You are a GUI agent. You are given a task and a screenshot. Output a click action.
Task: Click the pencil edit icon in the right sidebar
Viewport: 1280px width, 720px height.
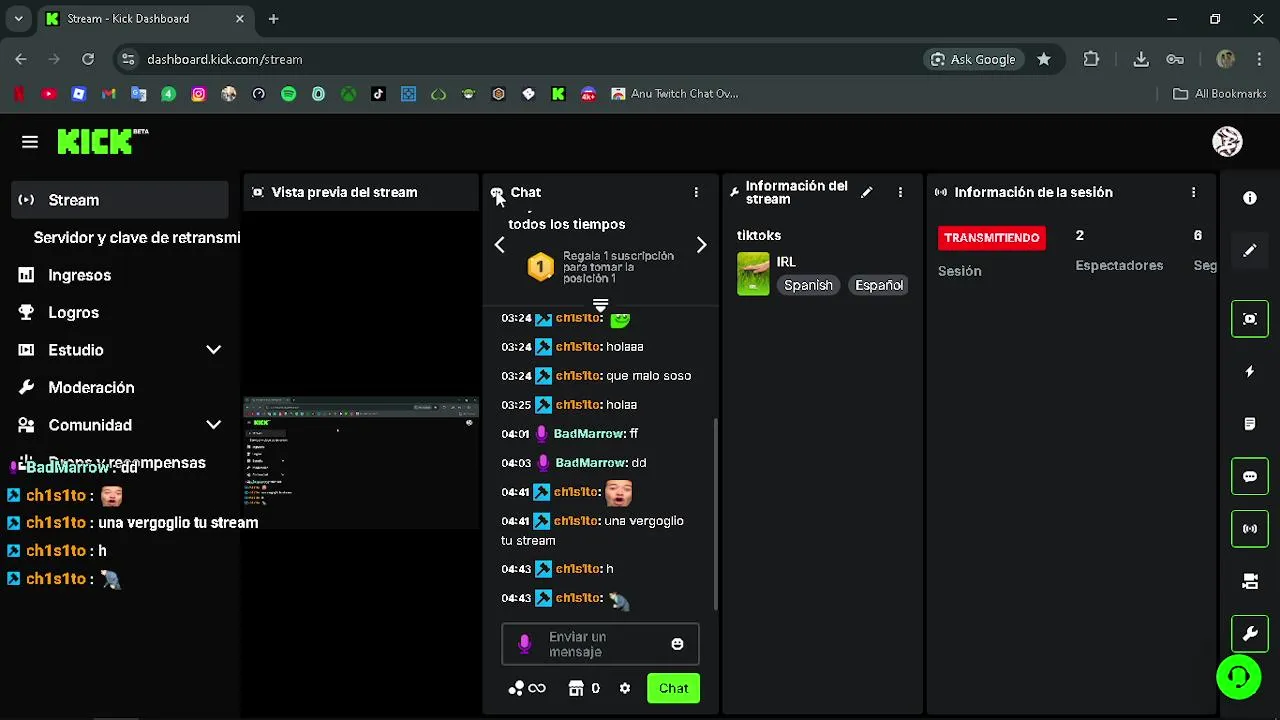(x=1250, y=251)
